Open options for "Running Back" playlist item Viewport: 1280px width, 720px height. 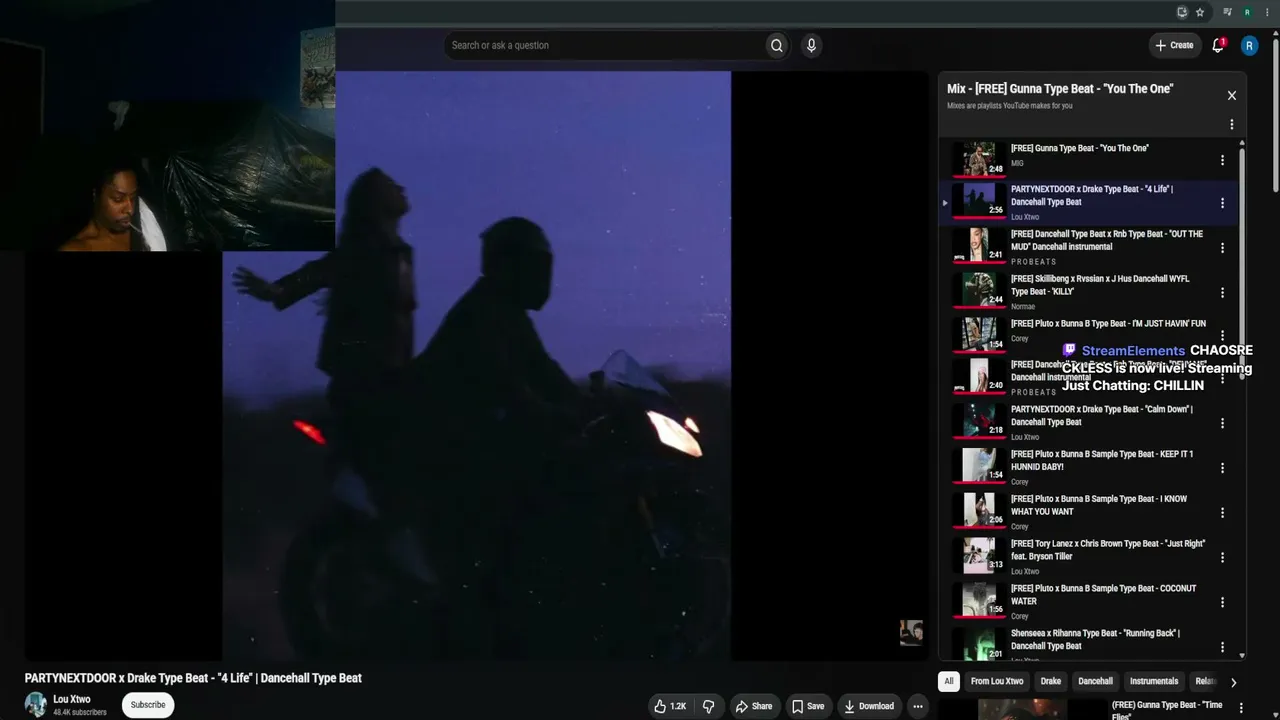click(1222, 647)
